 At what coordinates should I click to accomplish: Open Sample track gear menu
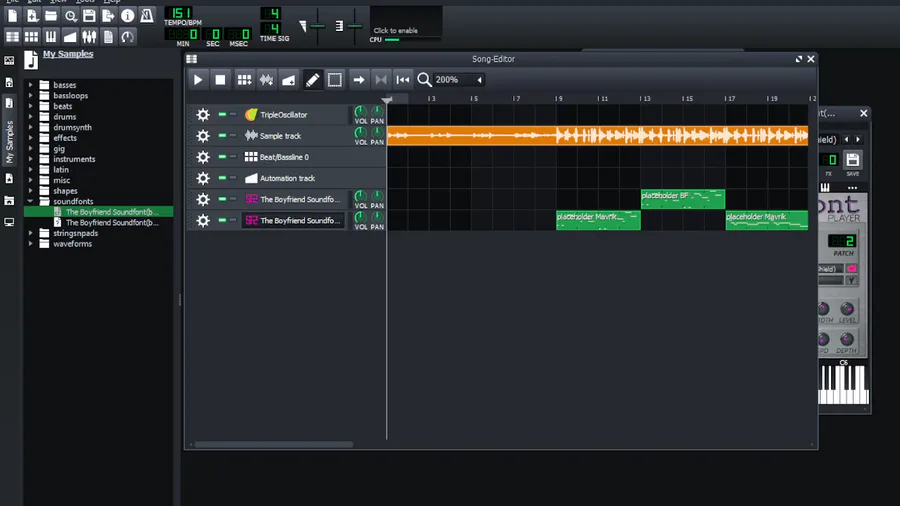pos(203,136)
